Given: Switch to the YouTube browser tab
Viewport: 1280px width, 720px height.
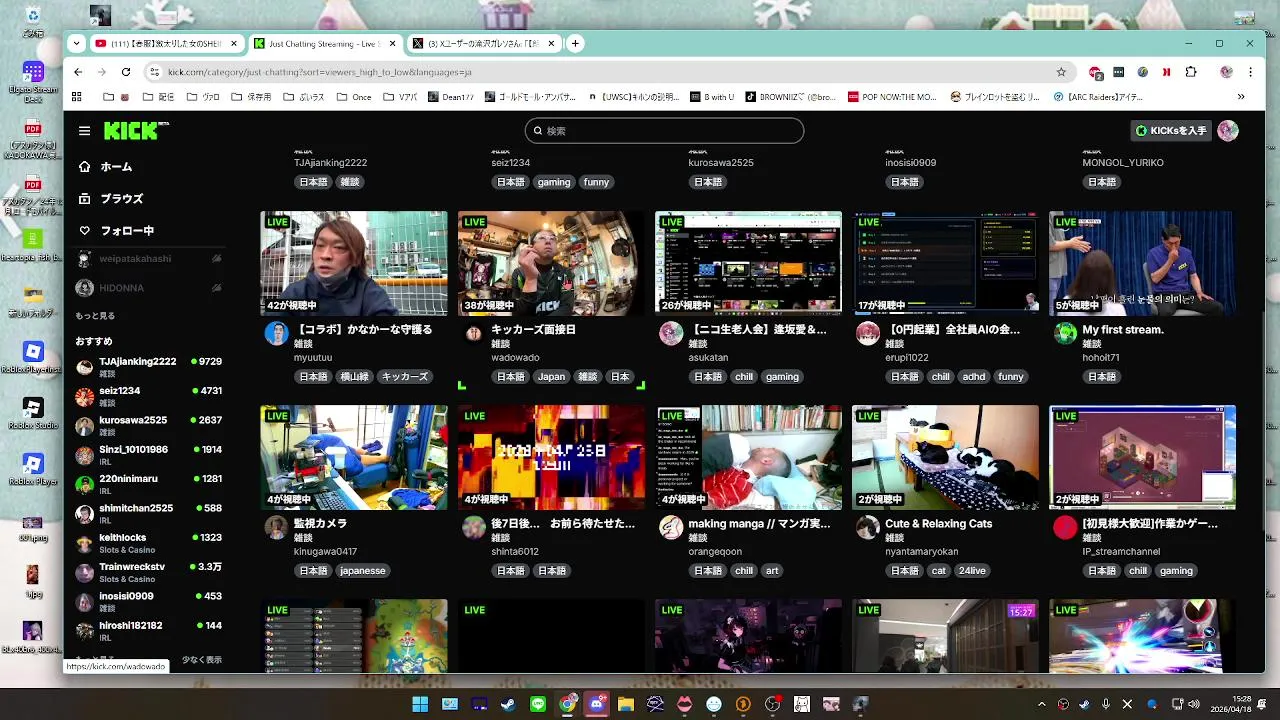Looking at the screenshot, I should [167, 44].
